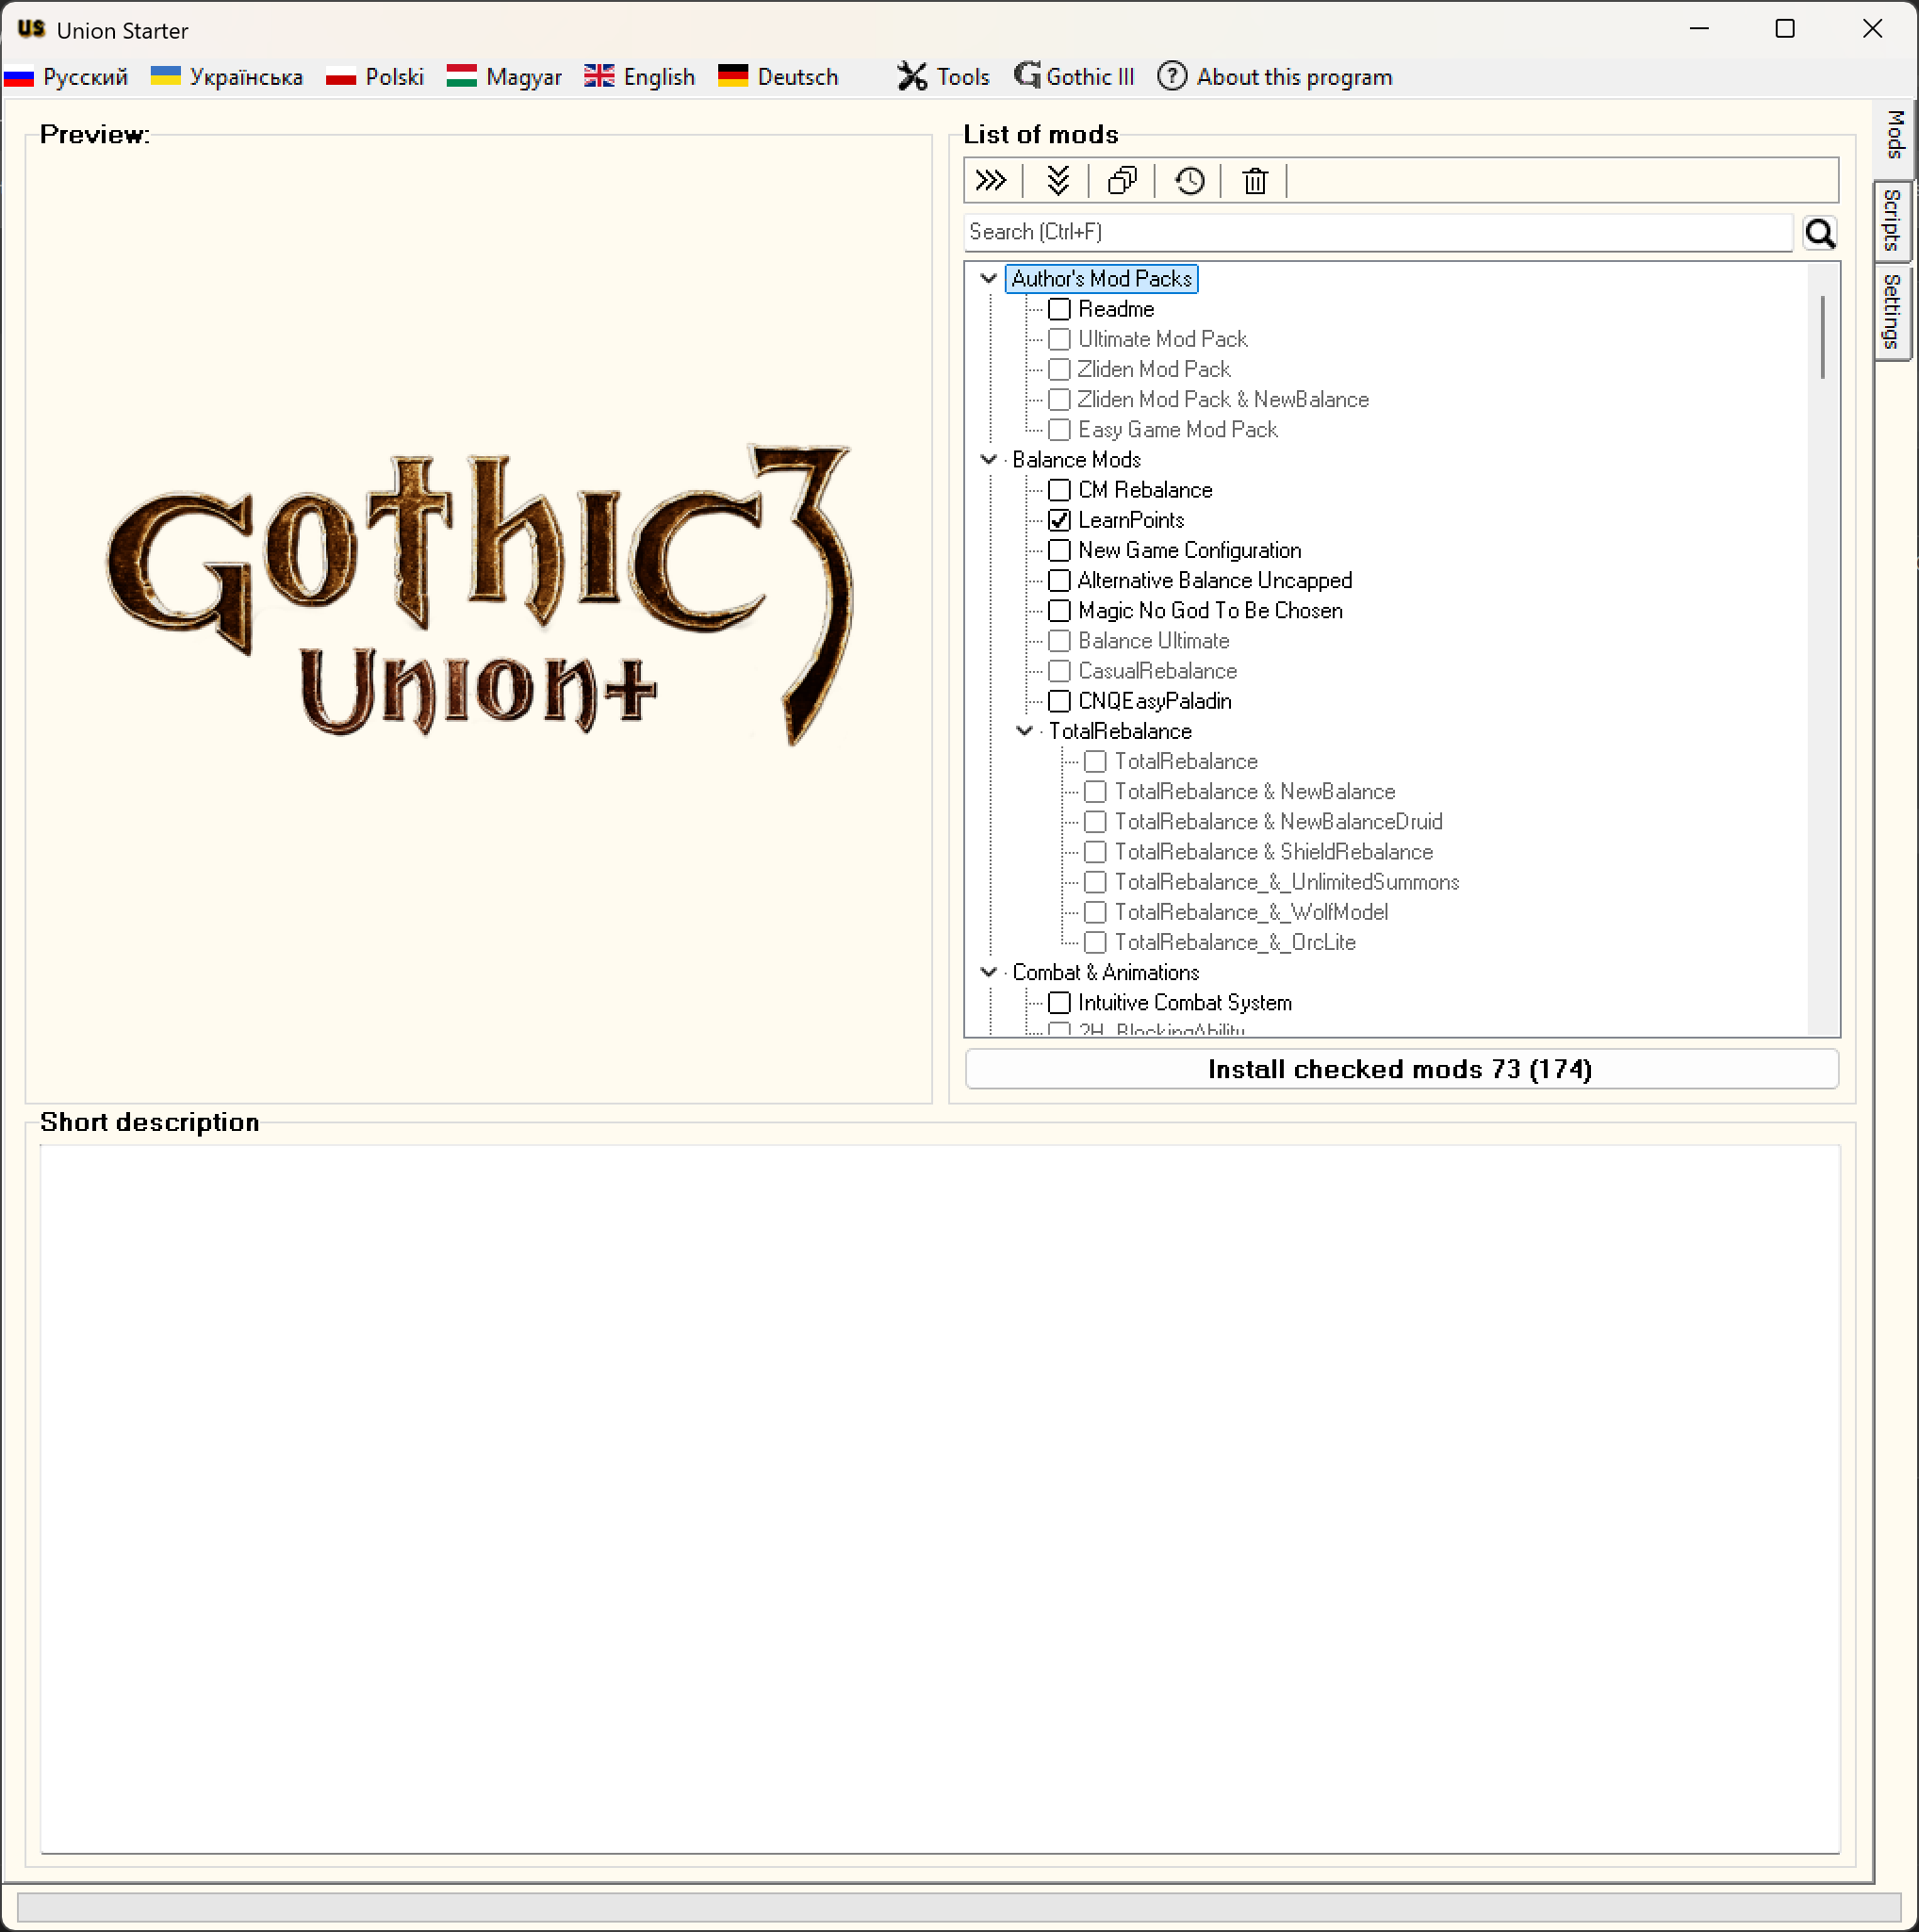Uncheck the LearnPoints mod
This screenshot has height=1932, width=1919.
tap(1059, 520)
